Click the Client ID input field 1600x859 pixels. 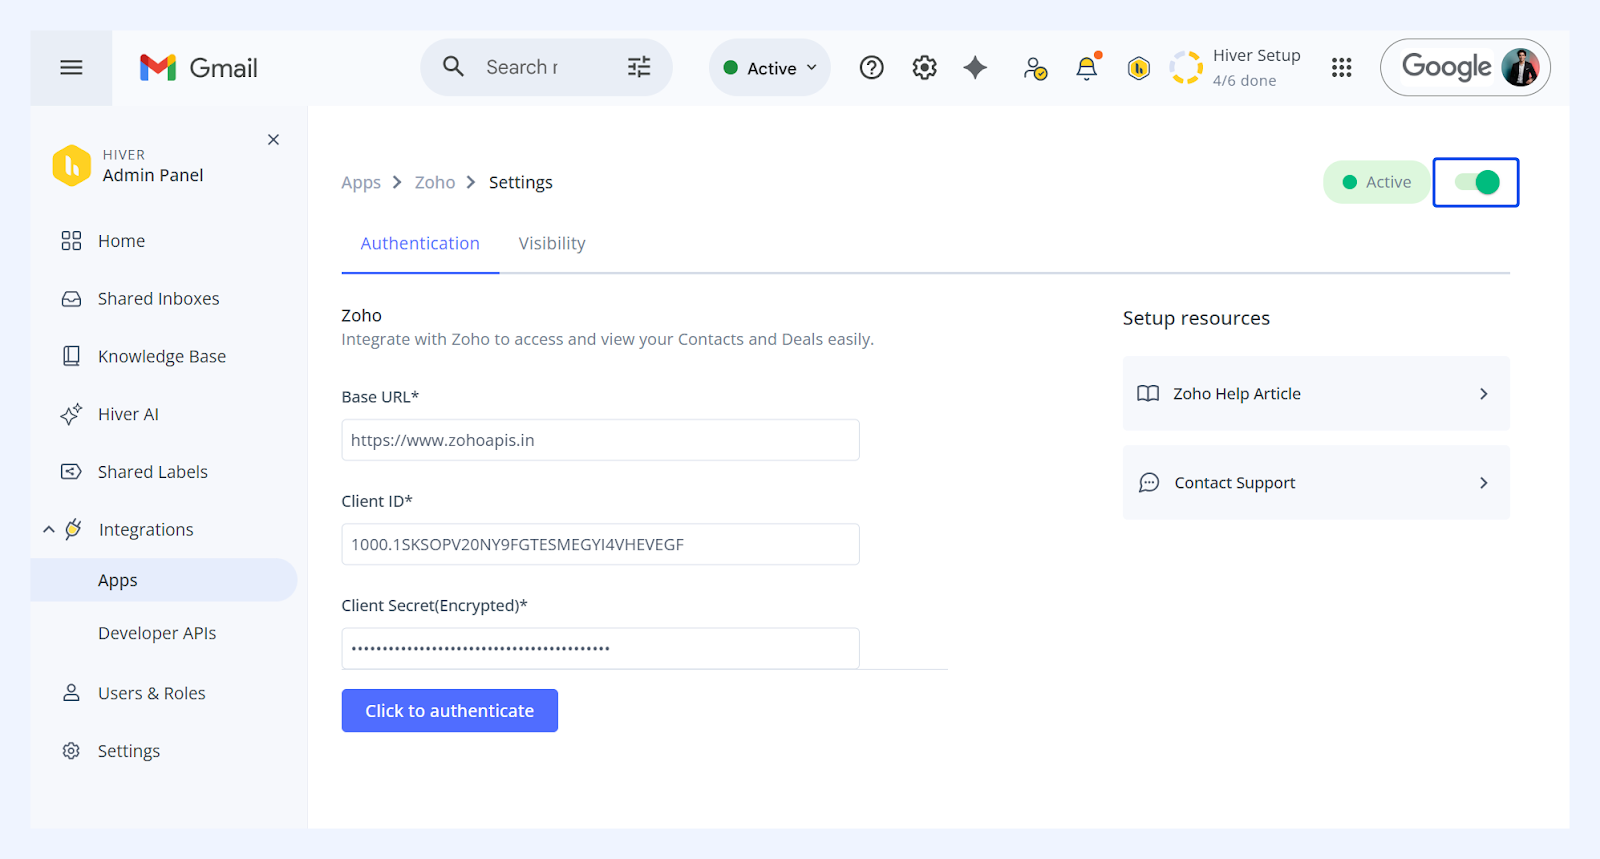click(600, 544)
